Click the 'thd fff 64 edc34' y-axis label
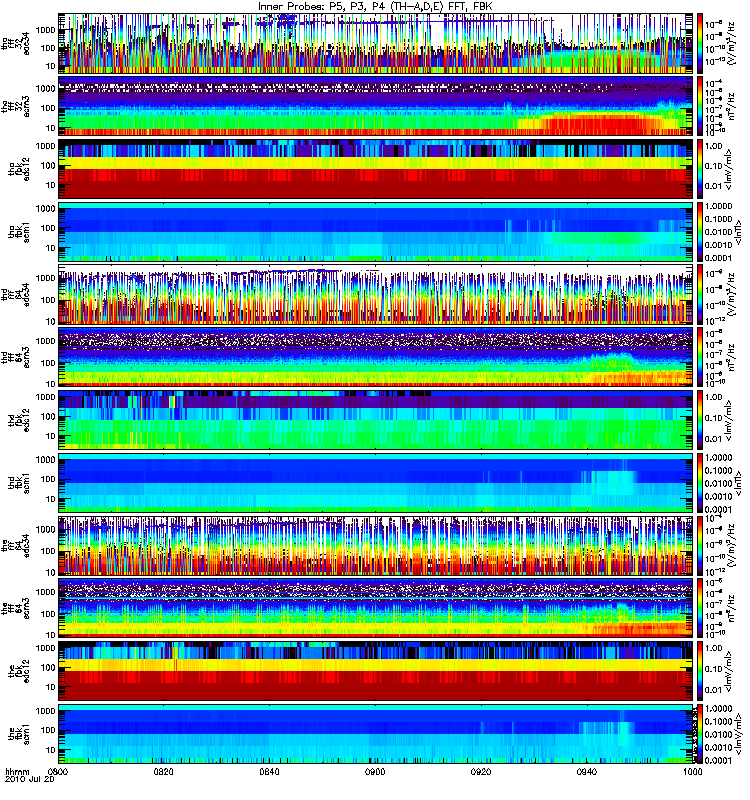The height and width of the screenshot is (800, 750). coord(15,295)
